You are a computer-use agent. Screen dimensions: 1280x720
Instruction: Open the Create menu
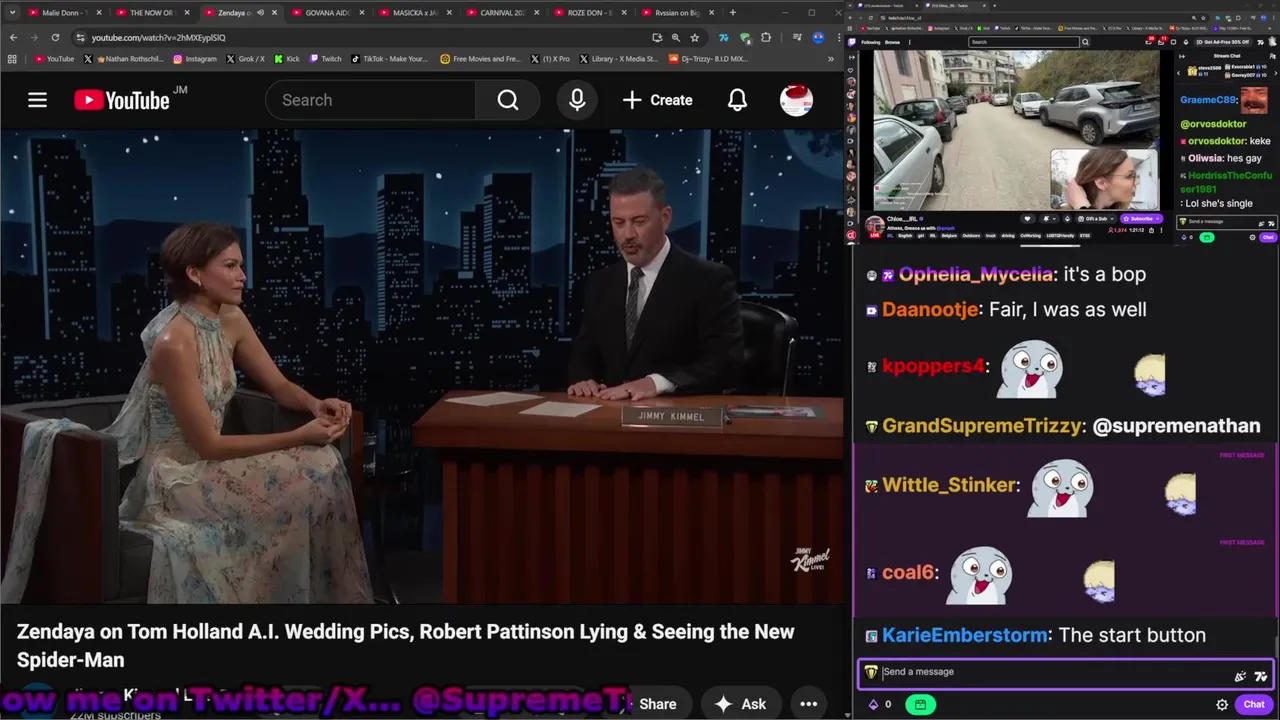click(657, 100)
